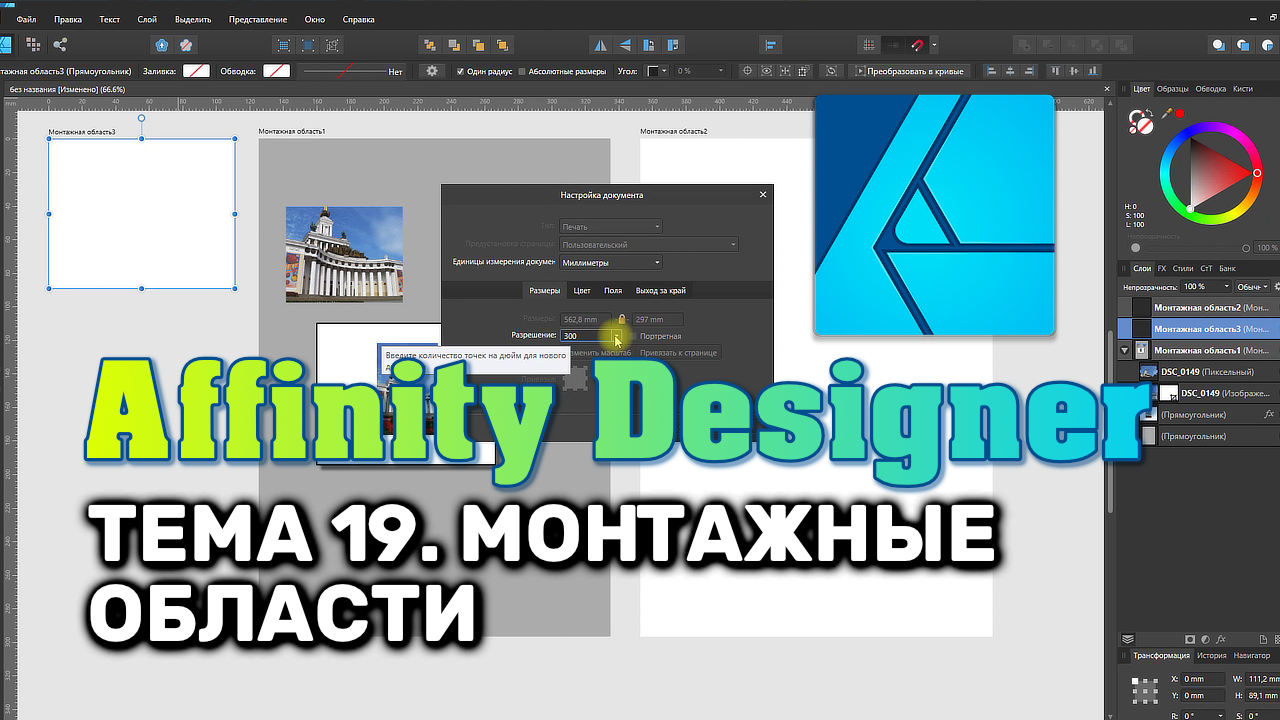The width and height of the screenshot is (1280, 720).
Task: Switch to Pixel persona grid icon
Action: tap(33, 44)
